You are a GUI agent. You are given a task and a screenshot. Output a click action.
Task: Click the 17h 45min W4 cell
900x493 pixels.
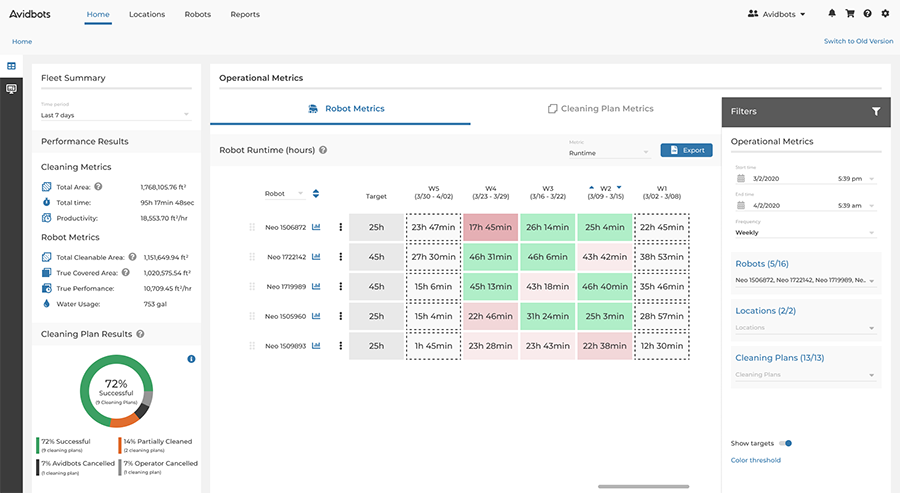pyautogui.click(x=490, y=227)
